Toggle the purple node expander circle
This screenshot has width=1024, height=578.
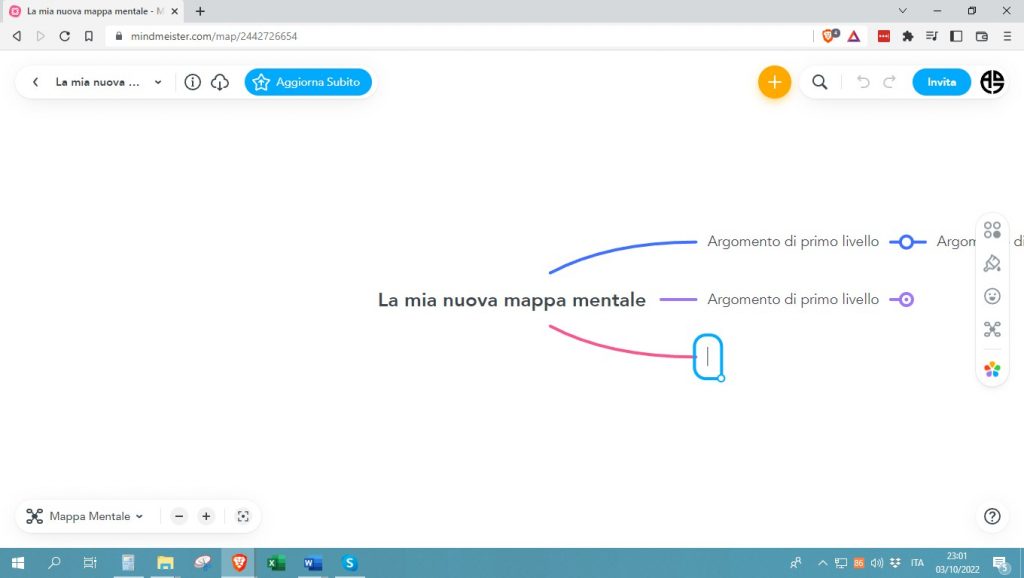click(x=906, y=299)
